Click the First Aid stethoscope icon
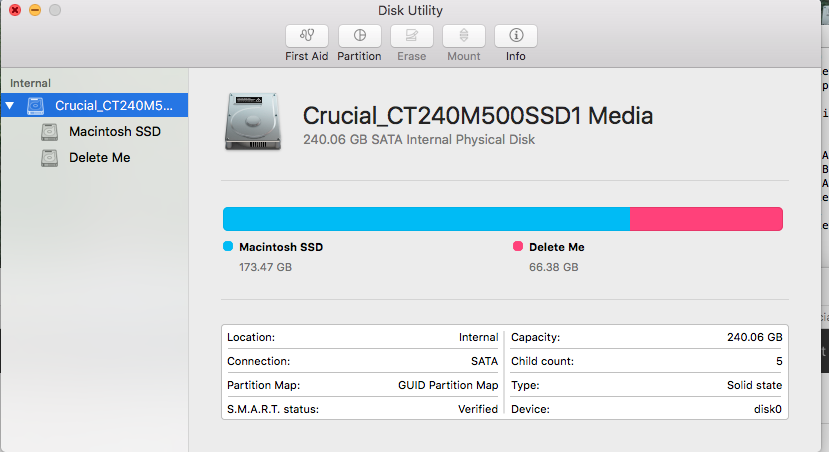This screenshot has width=829, height=452. (306, 35)
